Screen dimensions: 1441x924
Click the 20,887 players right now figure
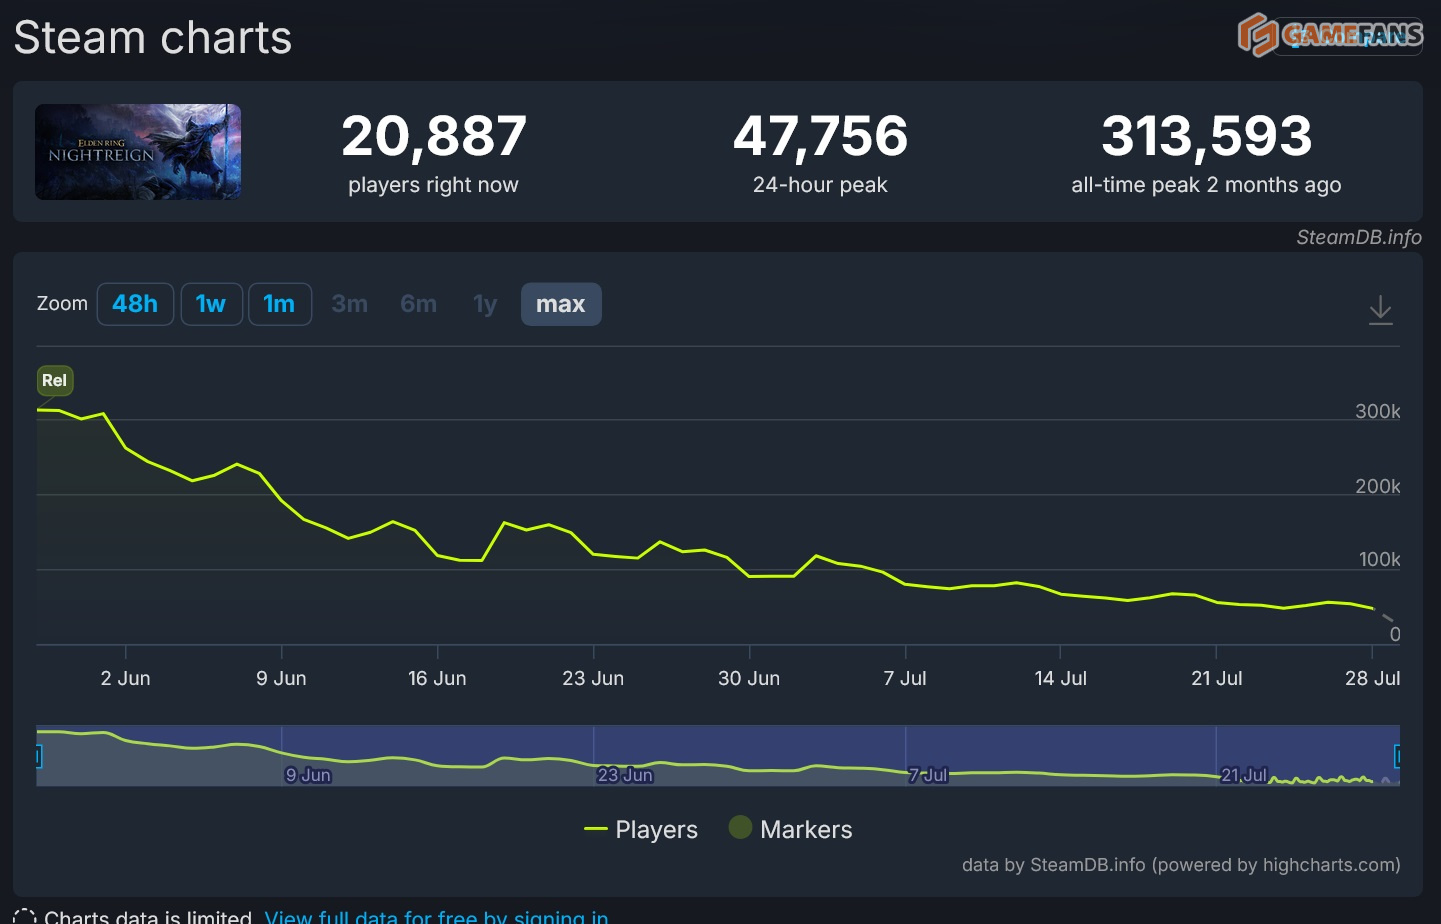434,136
